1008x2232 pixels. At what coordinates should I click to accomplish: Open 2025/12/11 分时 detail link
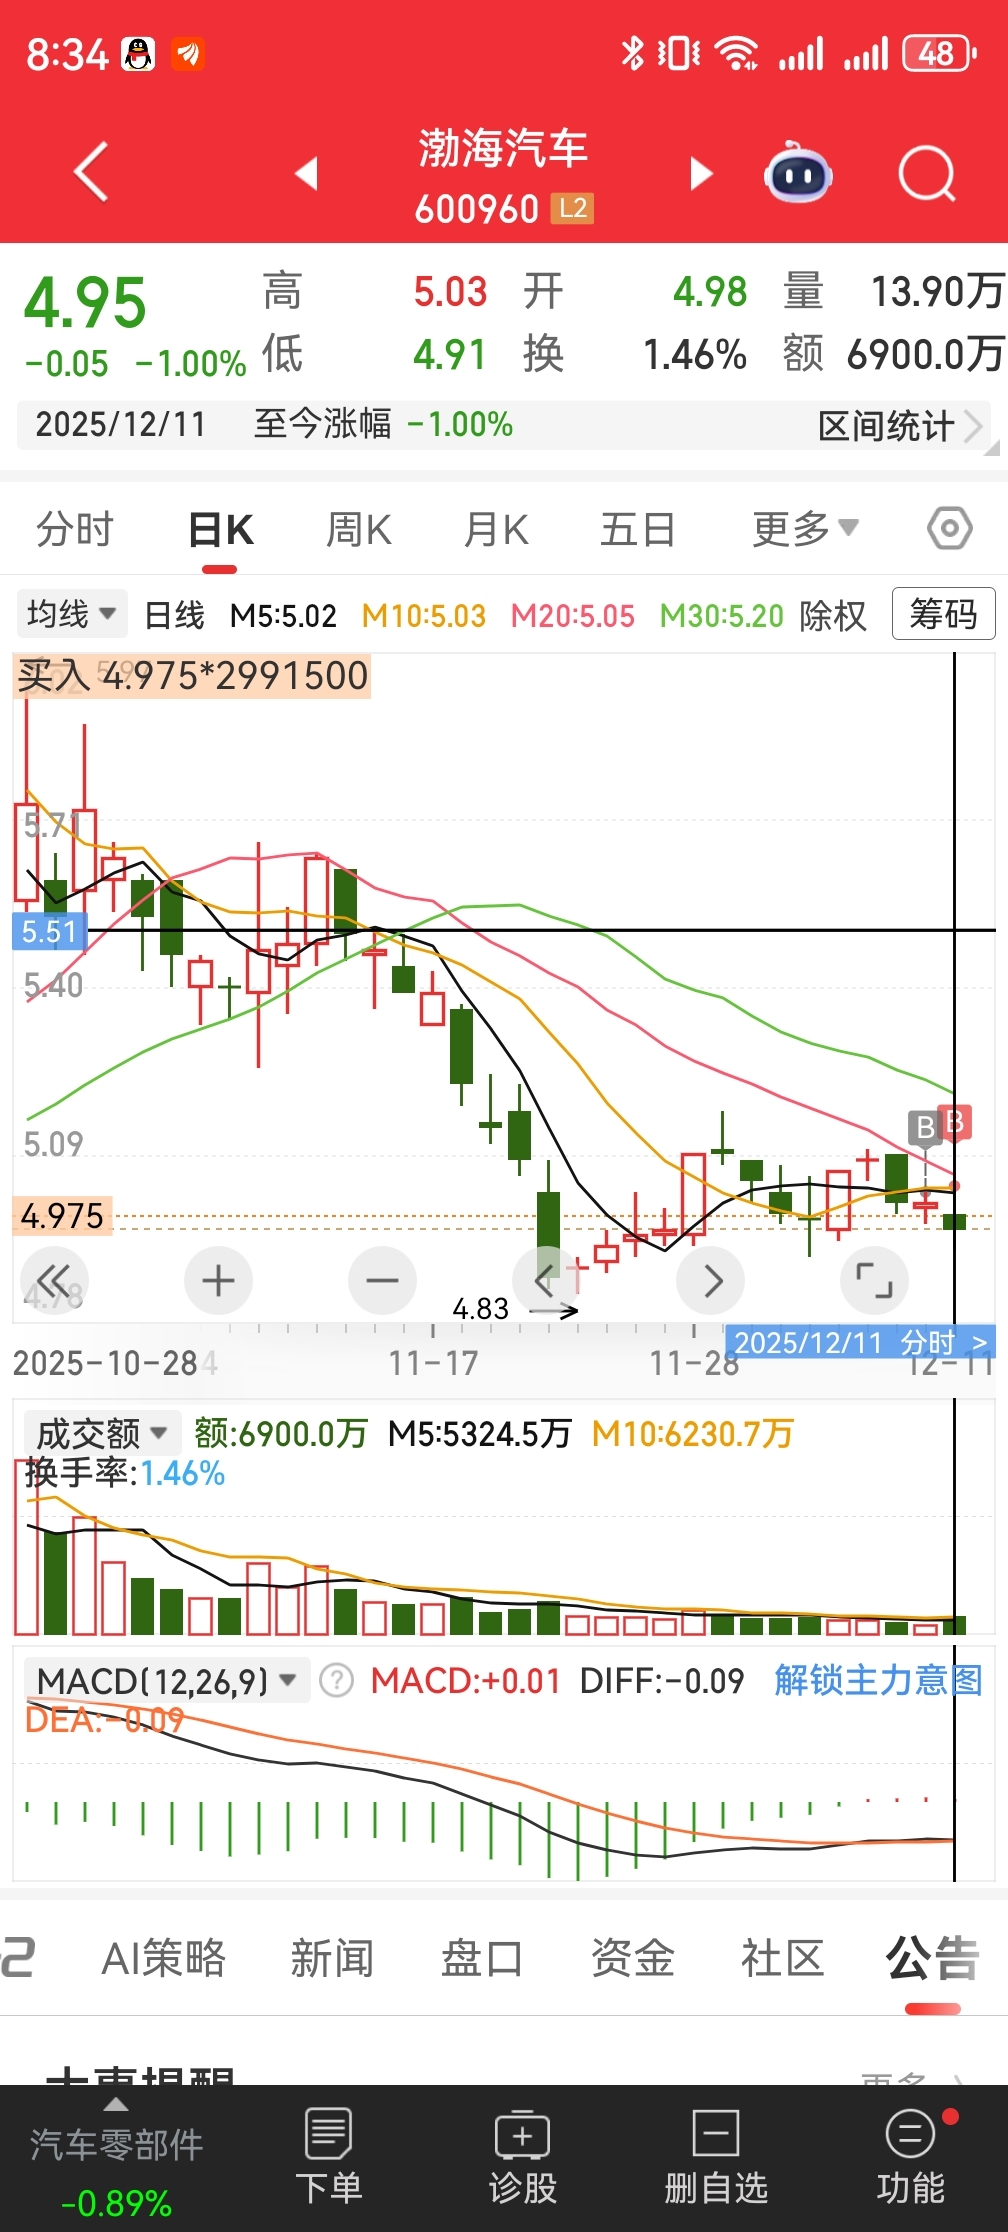point(861,1342)
